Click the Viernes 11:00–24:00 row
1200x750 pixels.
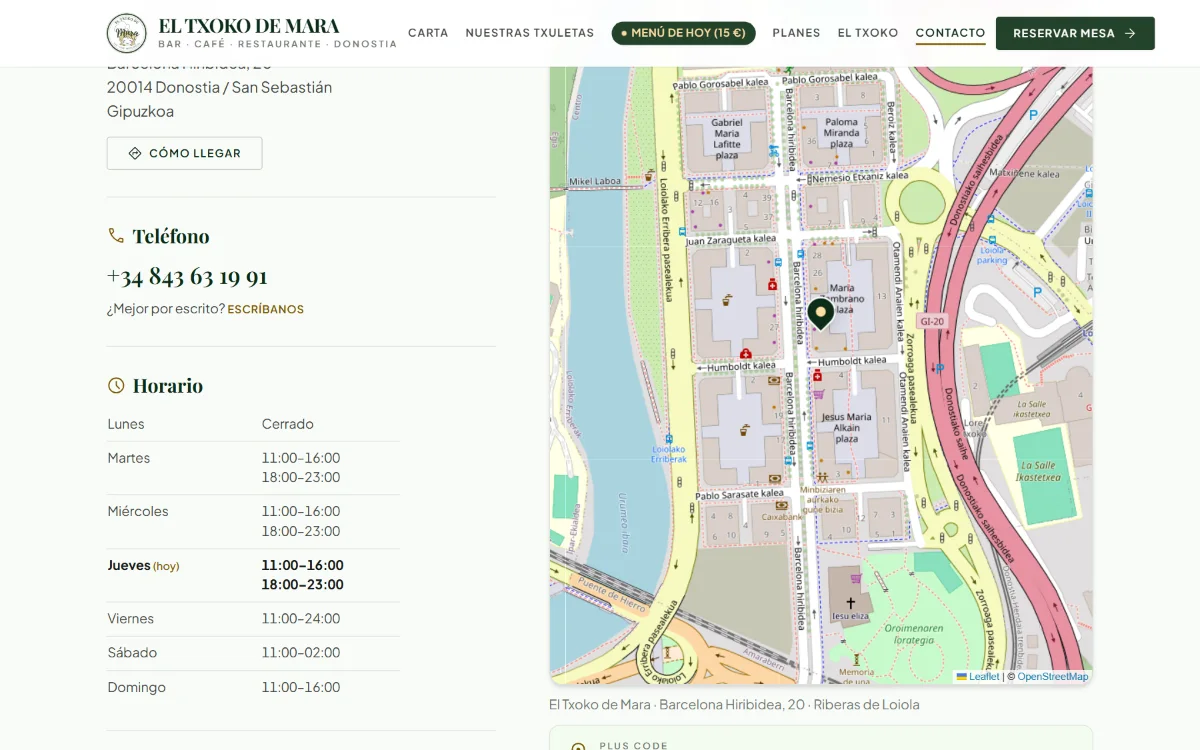coord(253,619)
